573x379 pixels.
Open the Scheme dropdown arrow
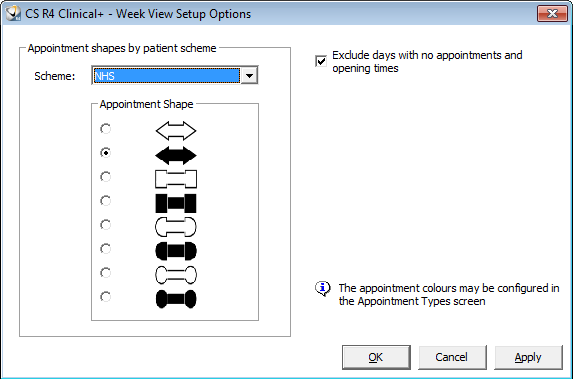point(249,76)
